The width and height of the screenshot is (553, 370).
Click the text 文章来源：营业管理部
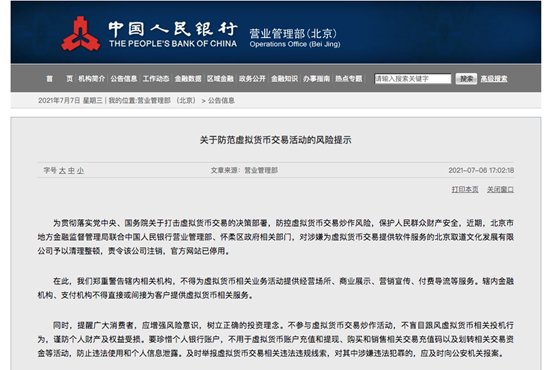coord(244,170)
